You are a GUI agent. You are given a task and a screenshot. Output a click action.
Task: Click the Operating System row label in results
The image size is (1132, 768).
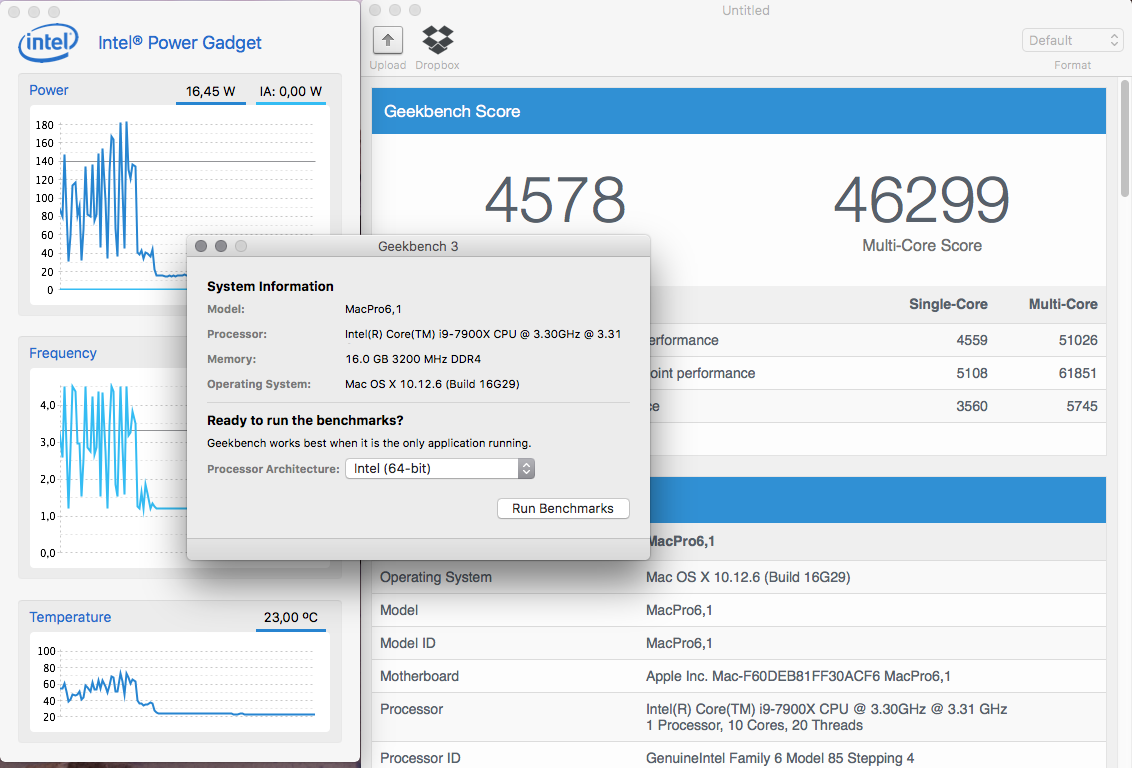436,577
